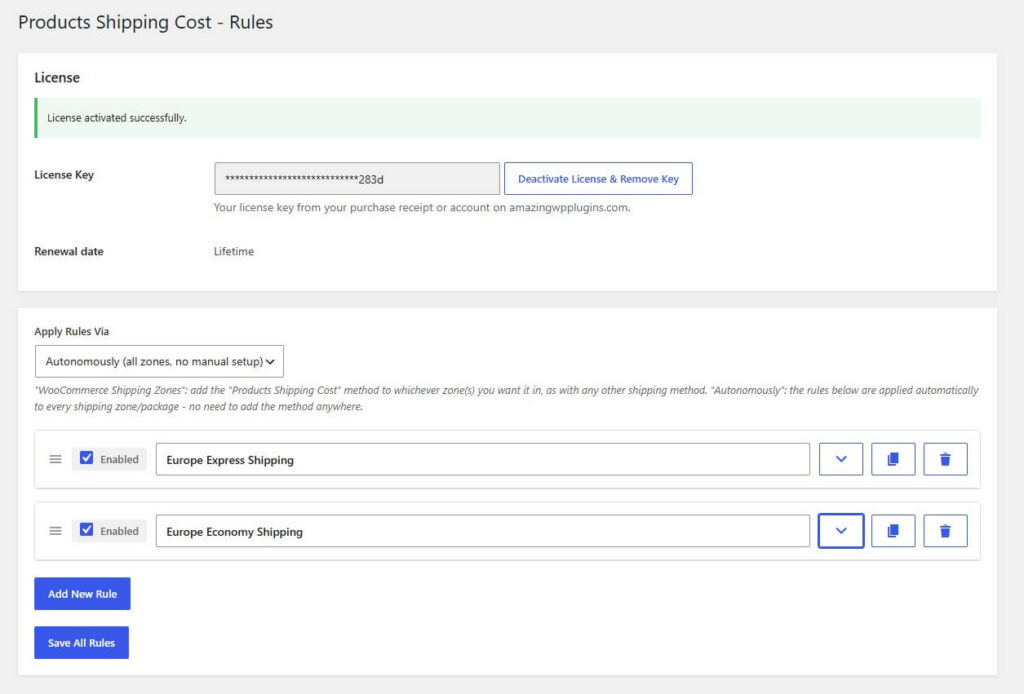Click the 'Lifetime' renewal date value
The height and width of the screenshot is (694, 1024).
point(234,251)
